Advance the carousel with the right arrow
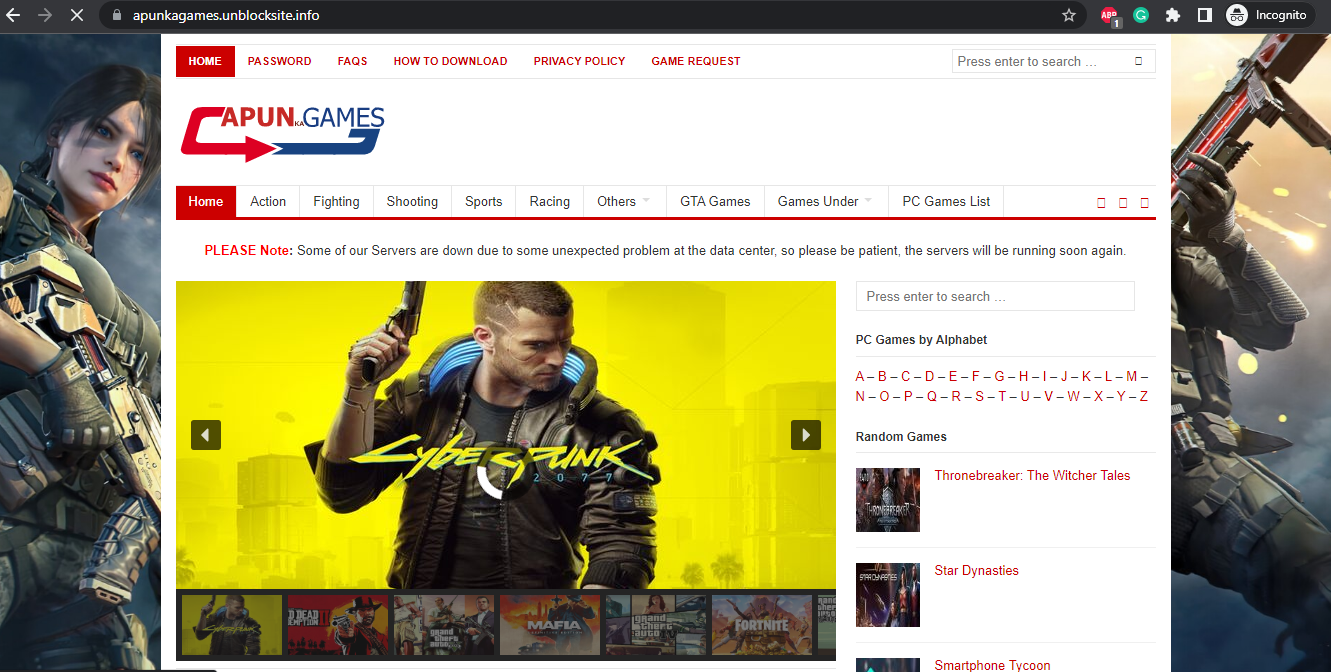The height and width of the screenshot is (672, 1331). coord(806,434)
